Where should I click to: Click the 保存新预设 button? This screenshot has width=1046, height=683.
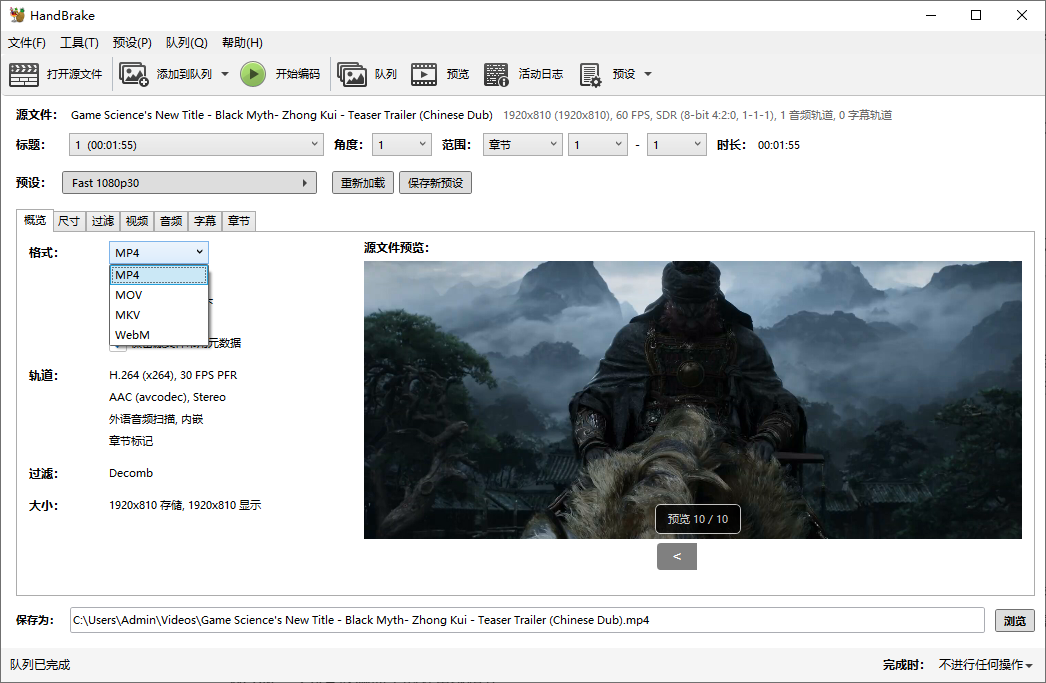click(x=436, y=183)
